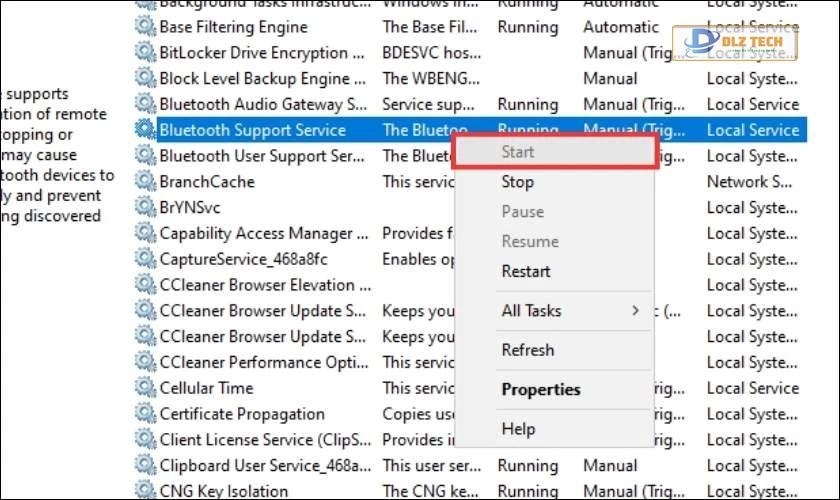Click the CNG Key Isolation gear icon
The height and width of the screenshot is (500, 840).
146,491
